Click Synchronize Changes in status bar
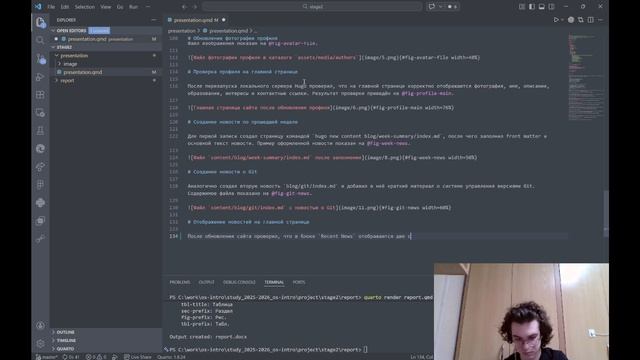This screenshot has width=640, height=360. coord(70,357)
